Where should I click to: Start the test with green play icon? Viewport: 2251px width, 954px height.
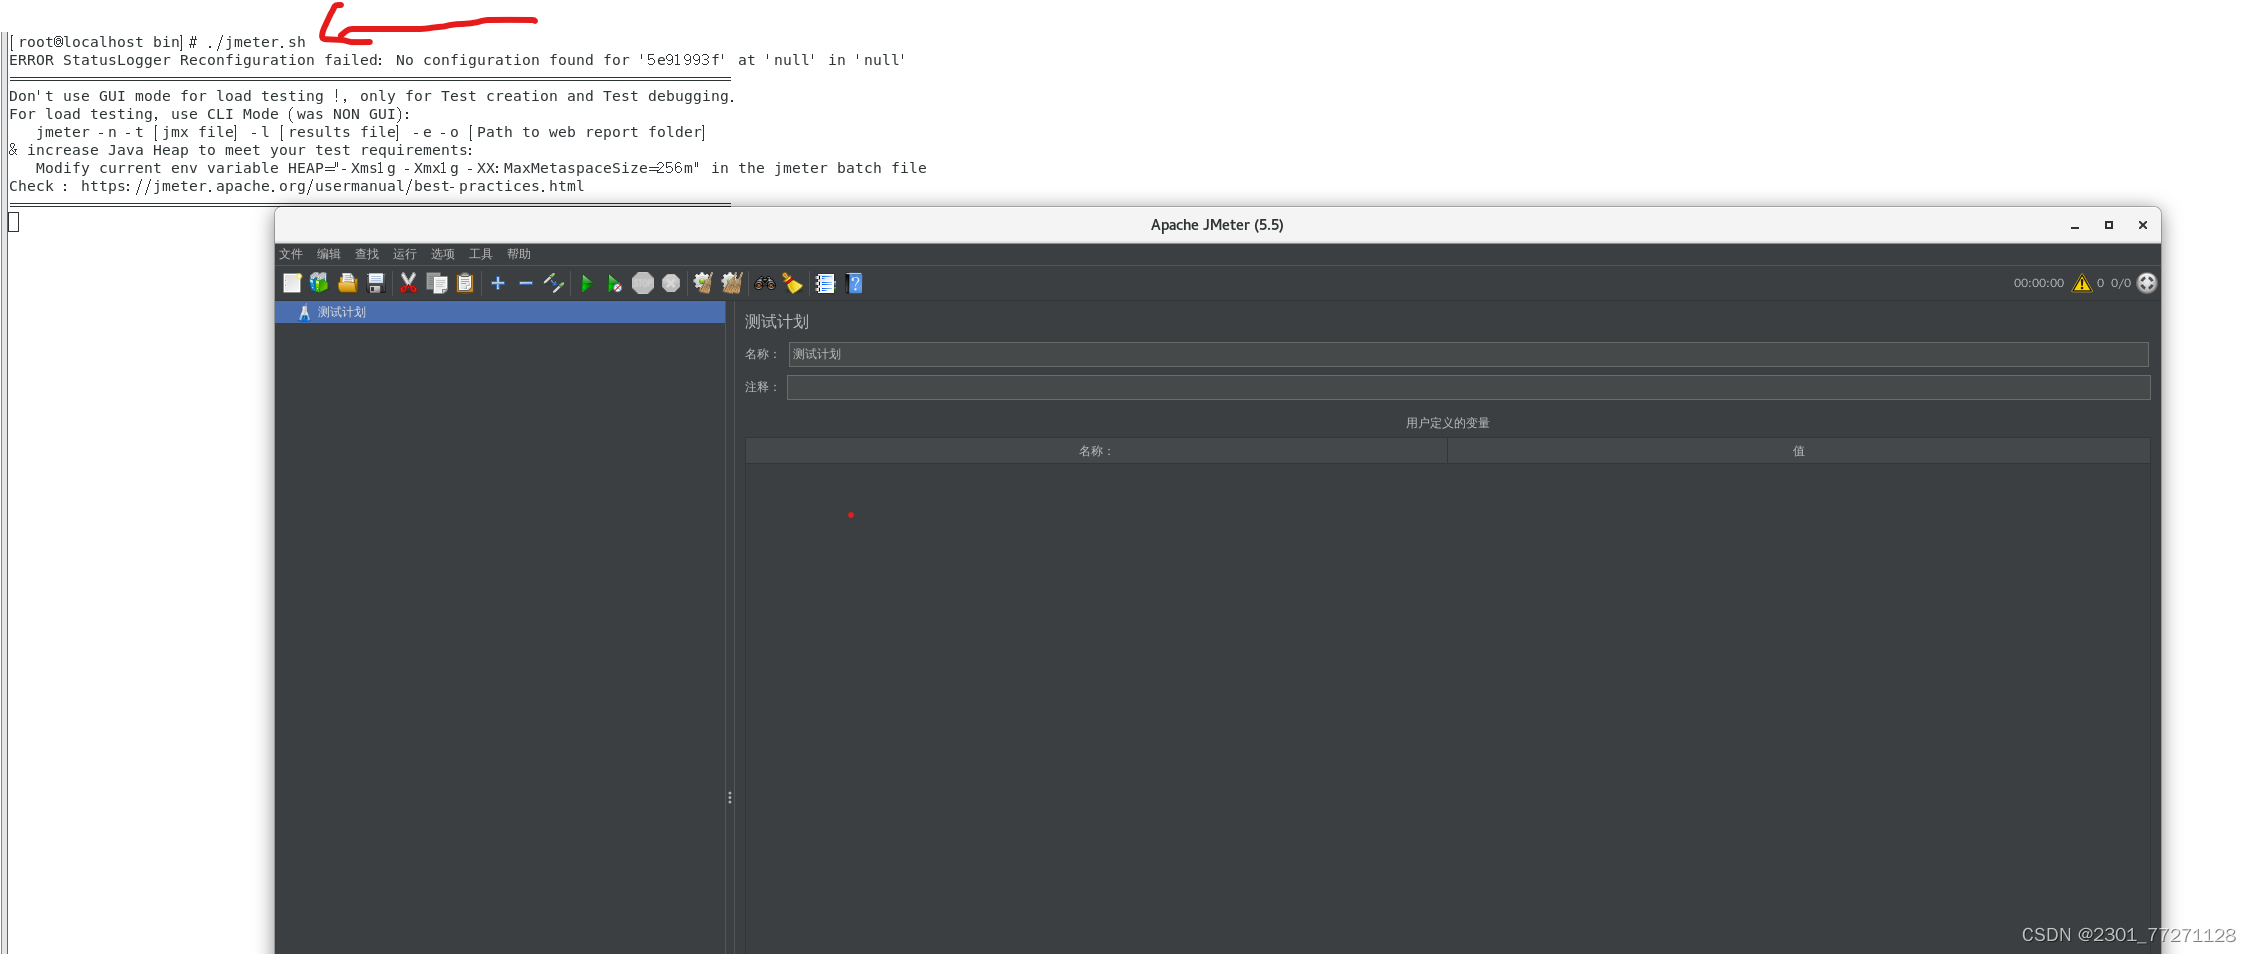[588, 283]
